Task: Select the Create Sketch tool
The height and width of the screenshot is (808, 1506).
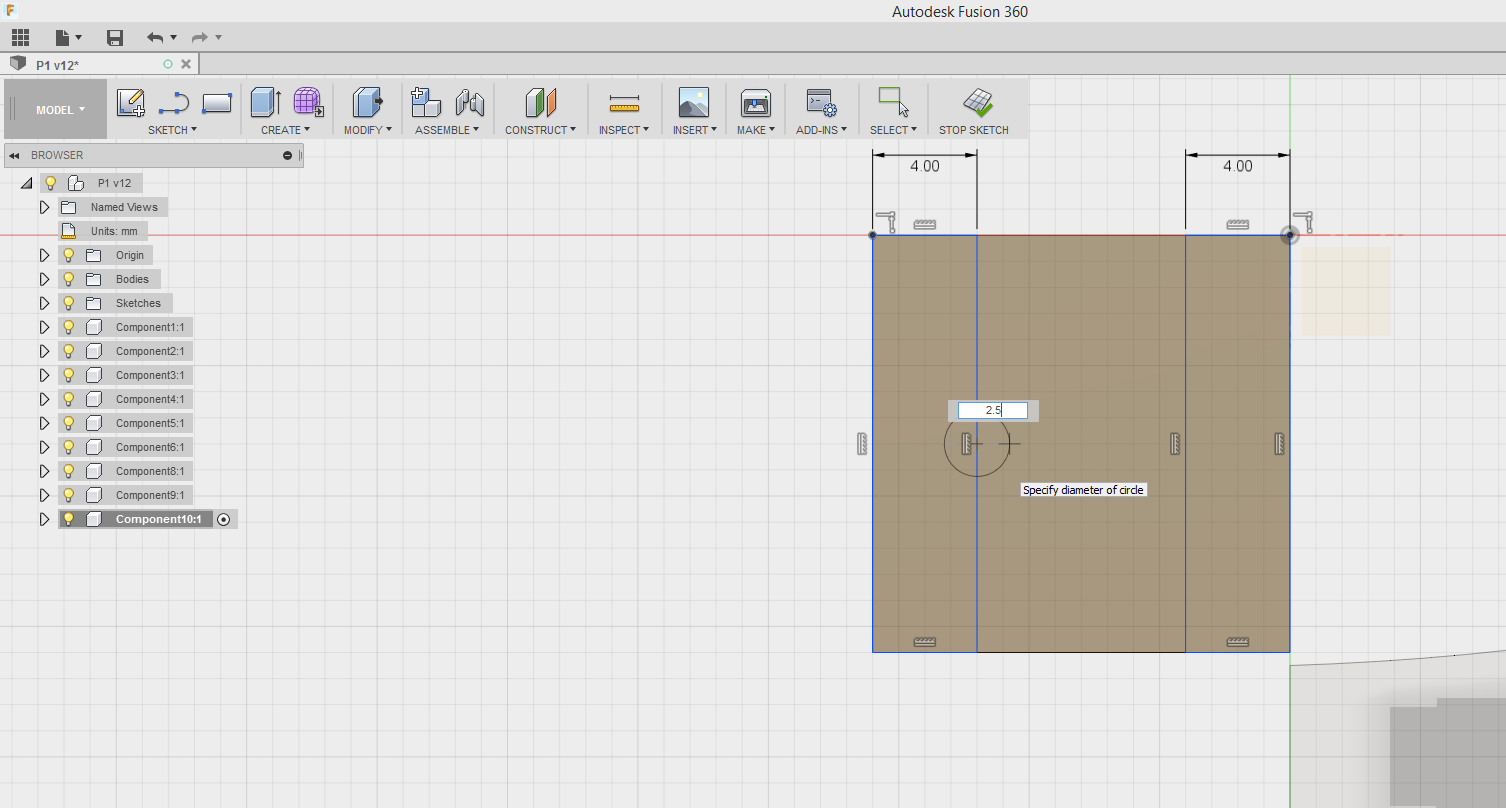Action: [131, 102]
